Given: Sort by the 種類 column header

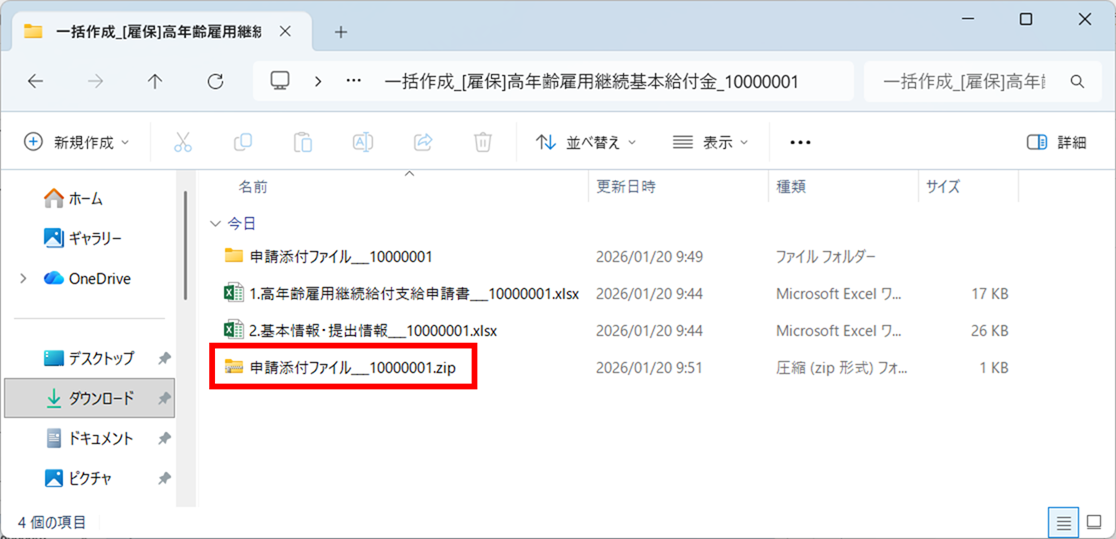Looking at the screenshot, I should click(791, 187).
